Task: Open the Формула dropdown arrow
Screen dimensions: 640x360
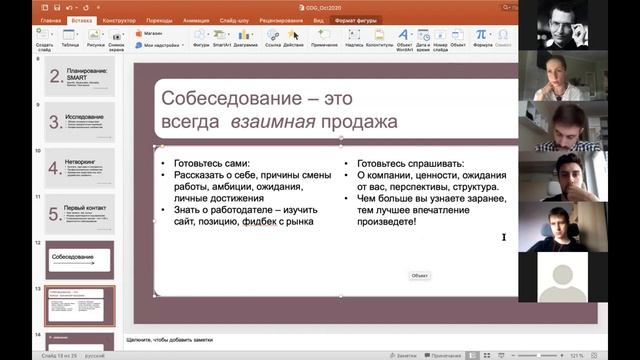Action: click(x=490, y=34)
